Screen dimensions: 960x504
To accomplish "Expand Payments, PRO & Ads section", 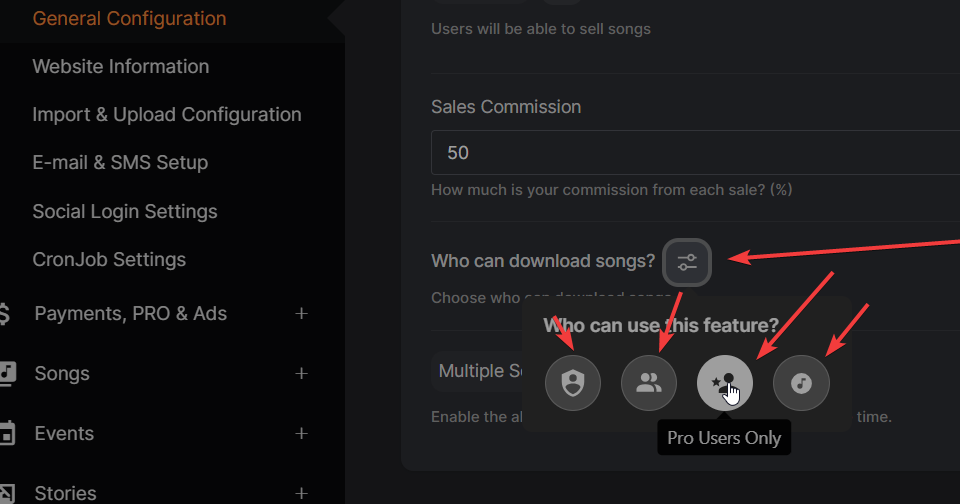I will tap(301, 314).
